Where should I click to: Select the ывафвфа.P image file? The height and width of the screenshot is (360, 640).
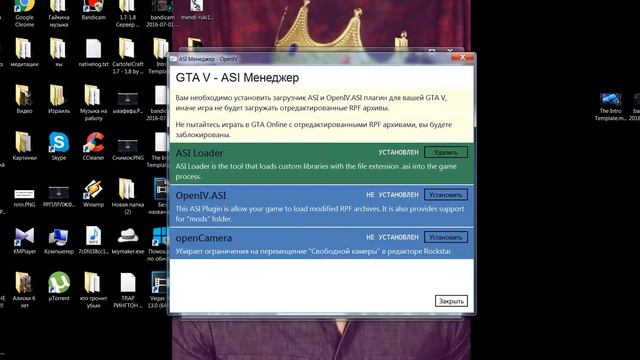[128, 102]
